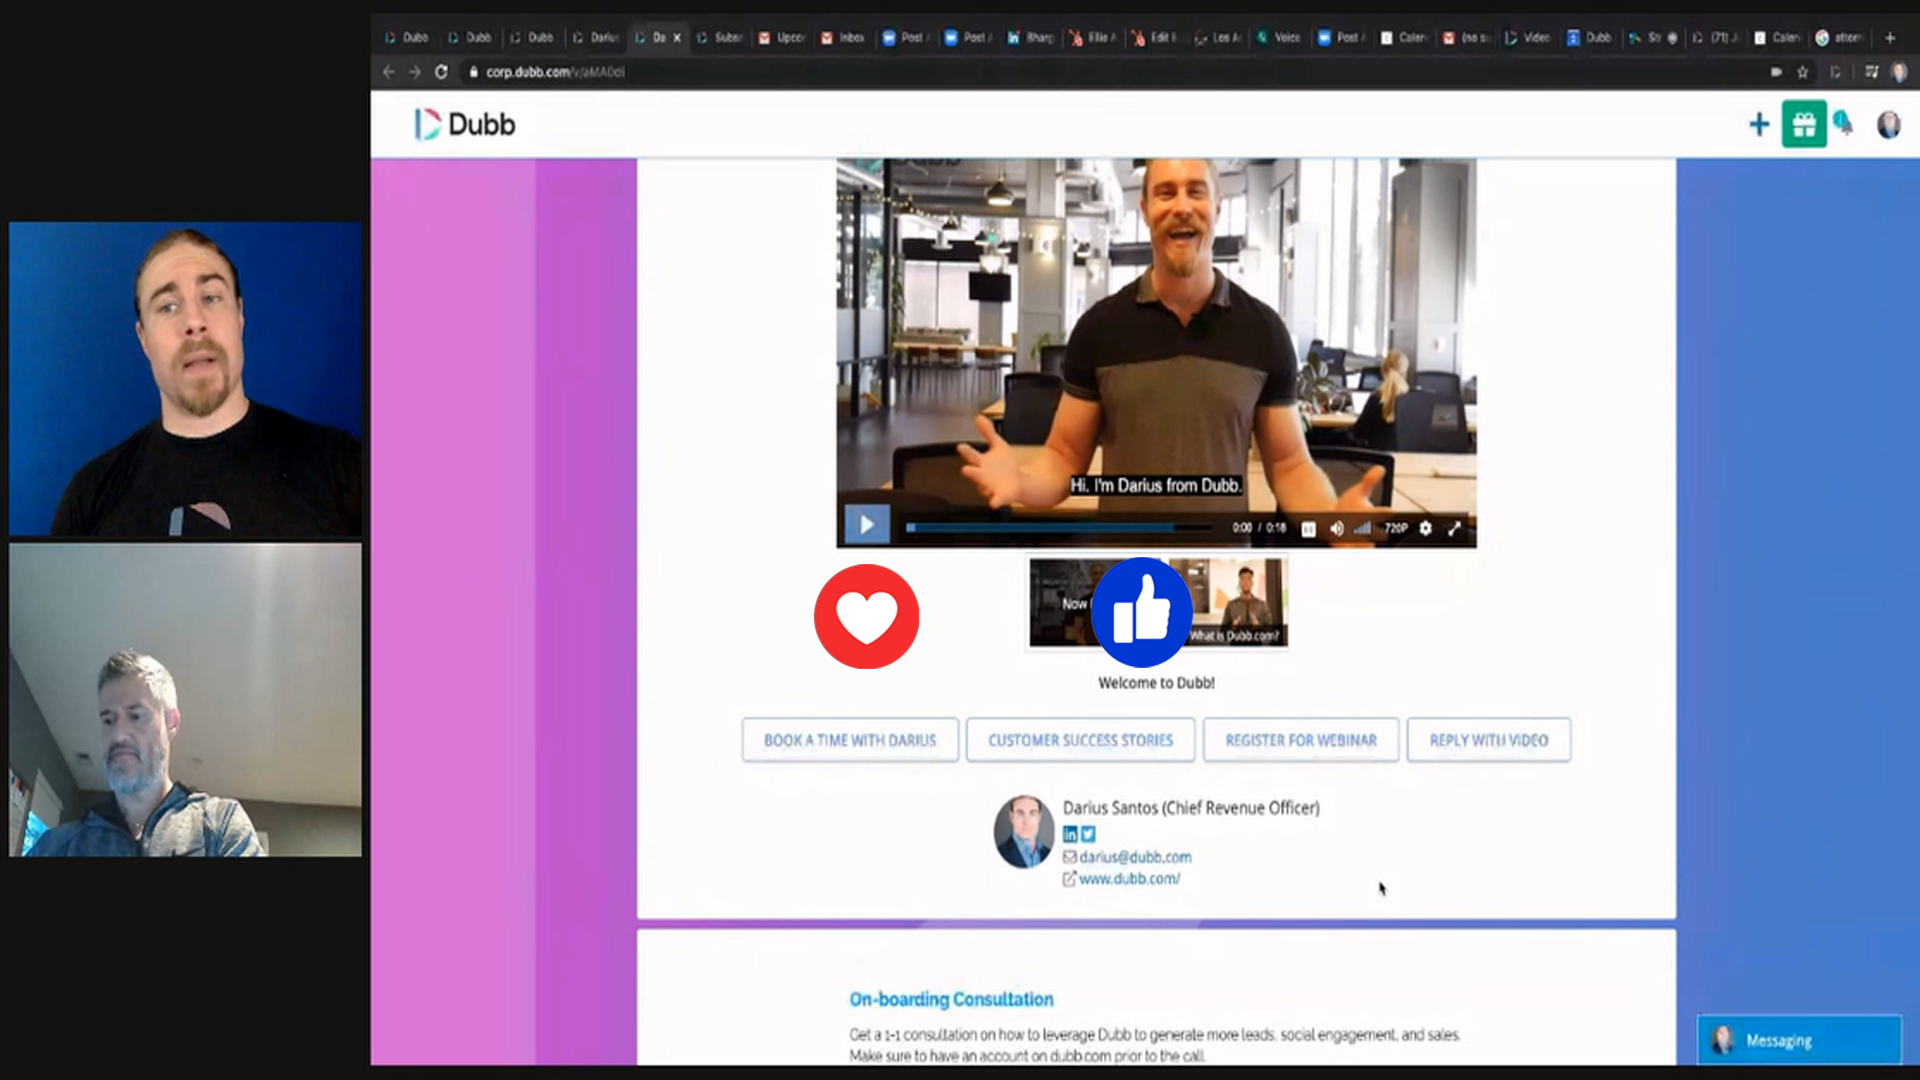Adjust the video volume level bars

coord(1362,528)
